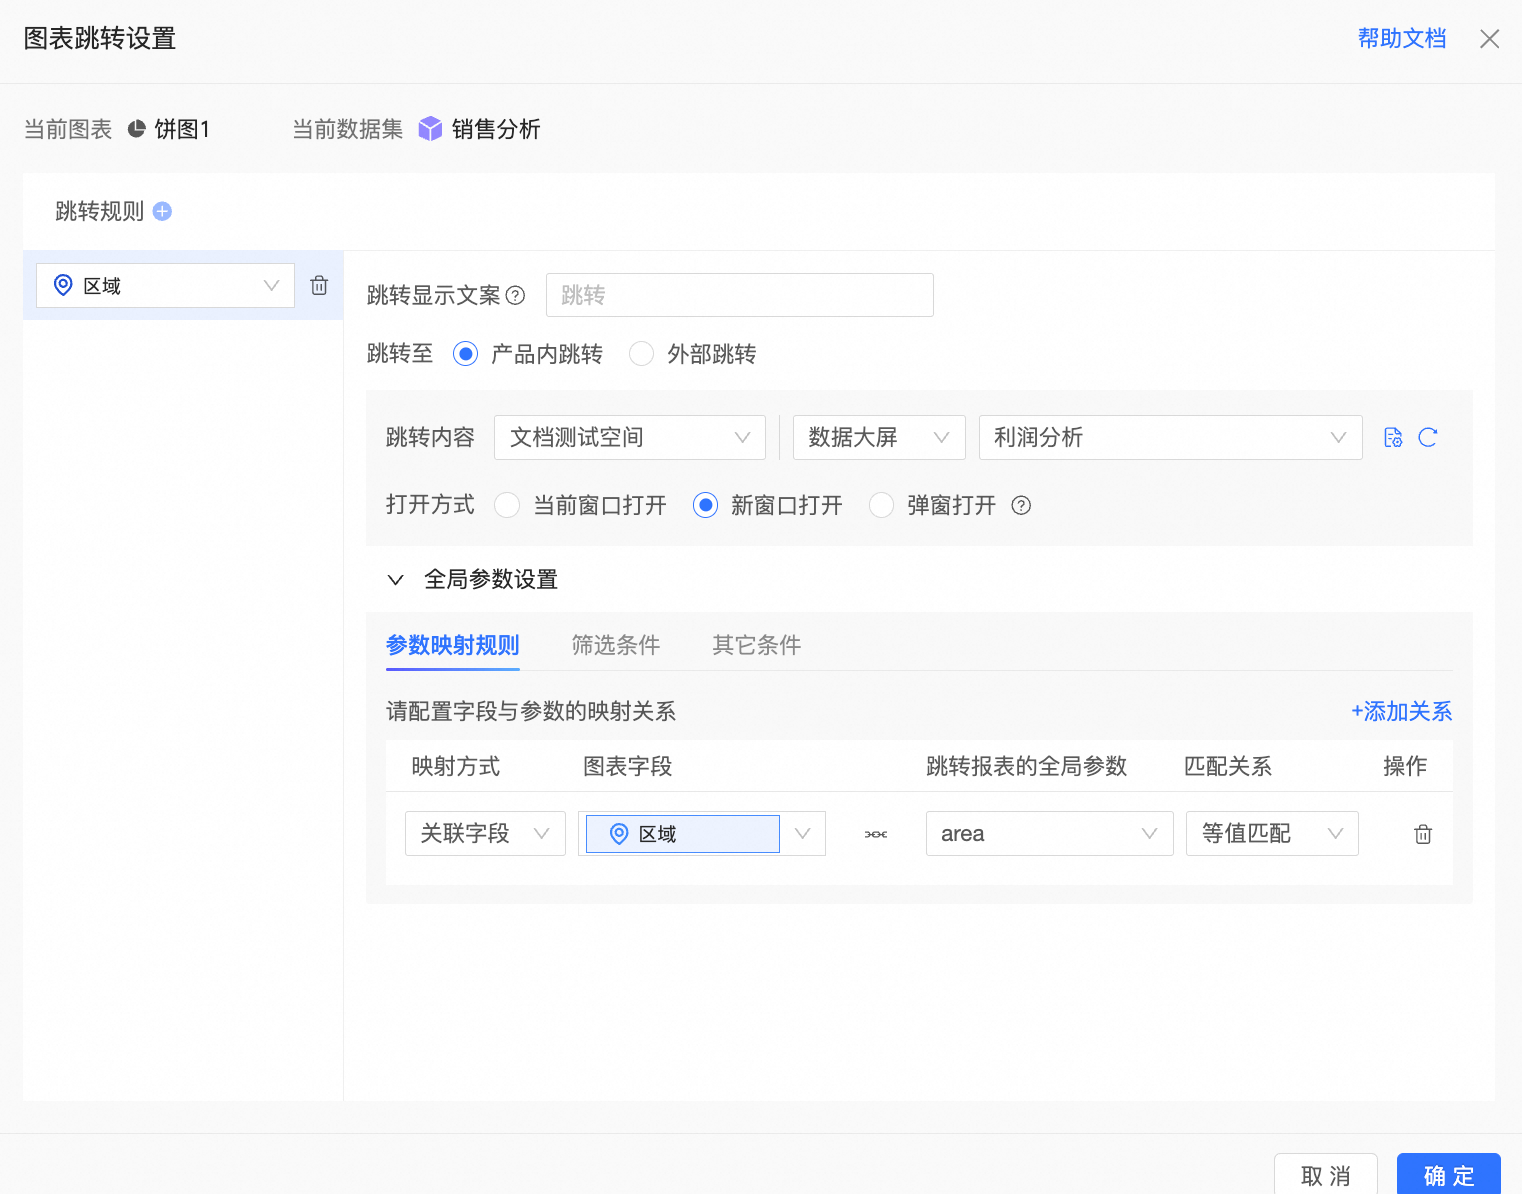Delete the 关联字段 mapping row
The width and height of the screenshot is (1522, 1194).
tap(1423, 834)
